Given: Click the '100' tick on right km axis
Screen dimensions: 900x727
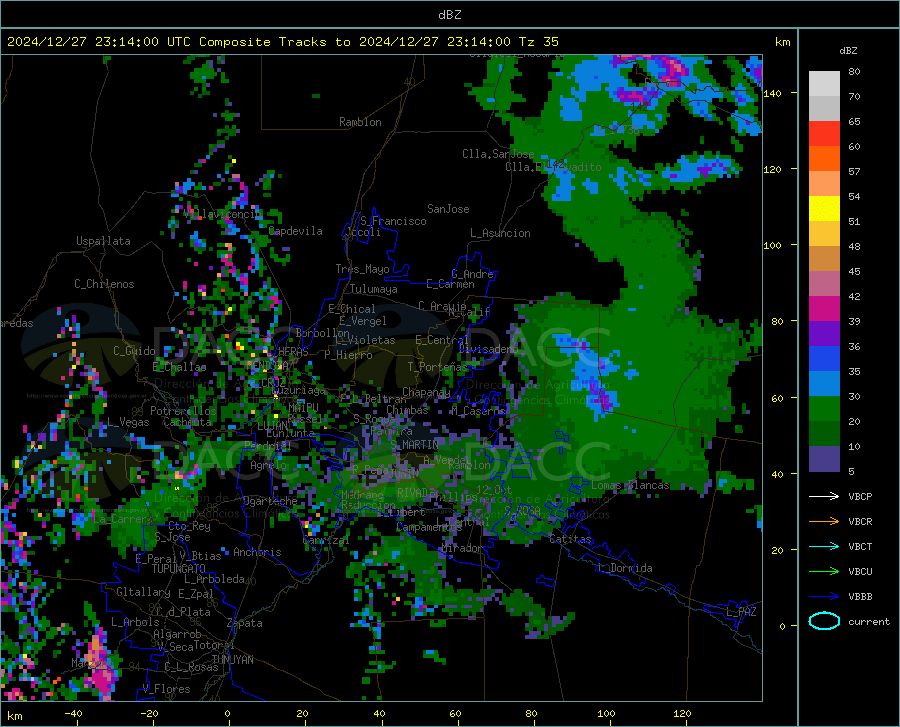Looking at the screenshot, I should pos(772,245).
